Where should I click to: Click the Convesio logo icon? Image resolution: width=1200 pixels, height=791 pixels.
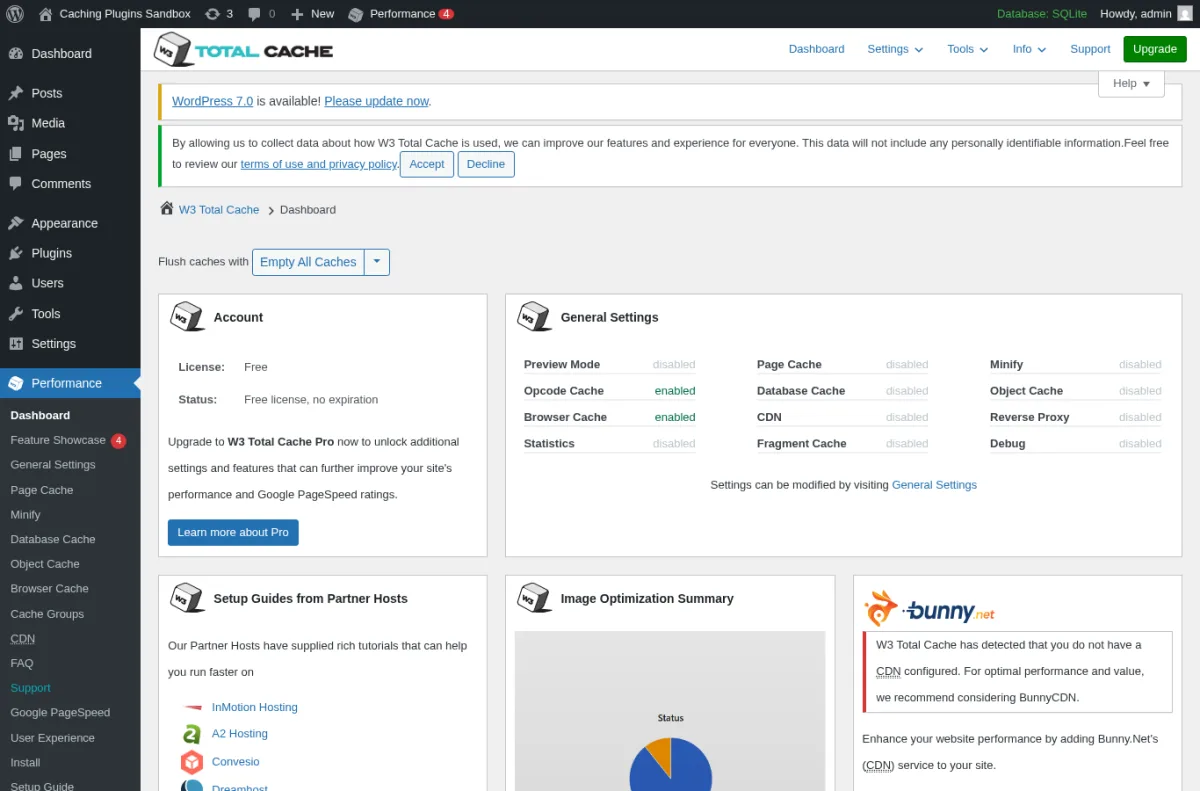[192, 762]
